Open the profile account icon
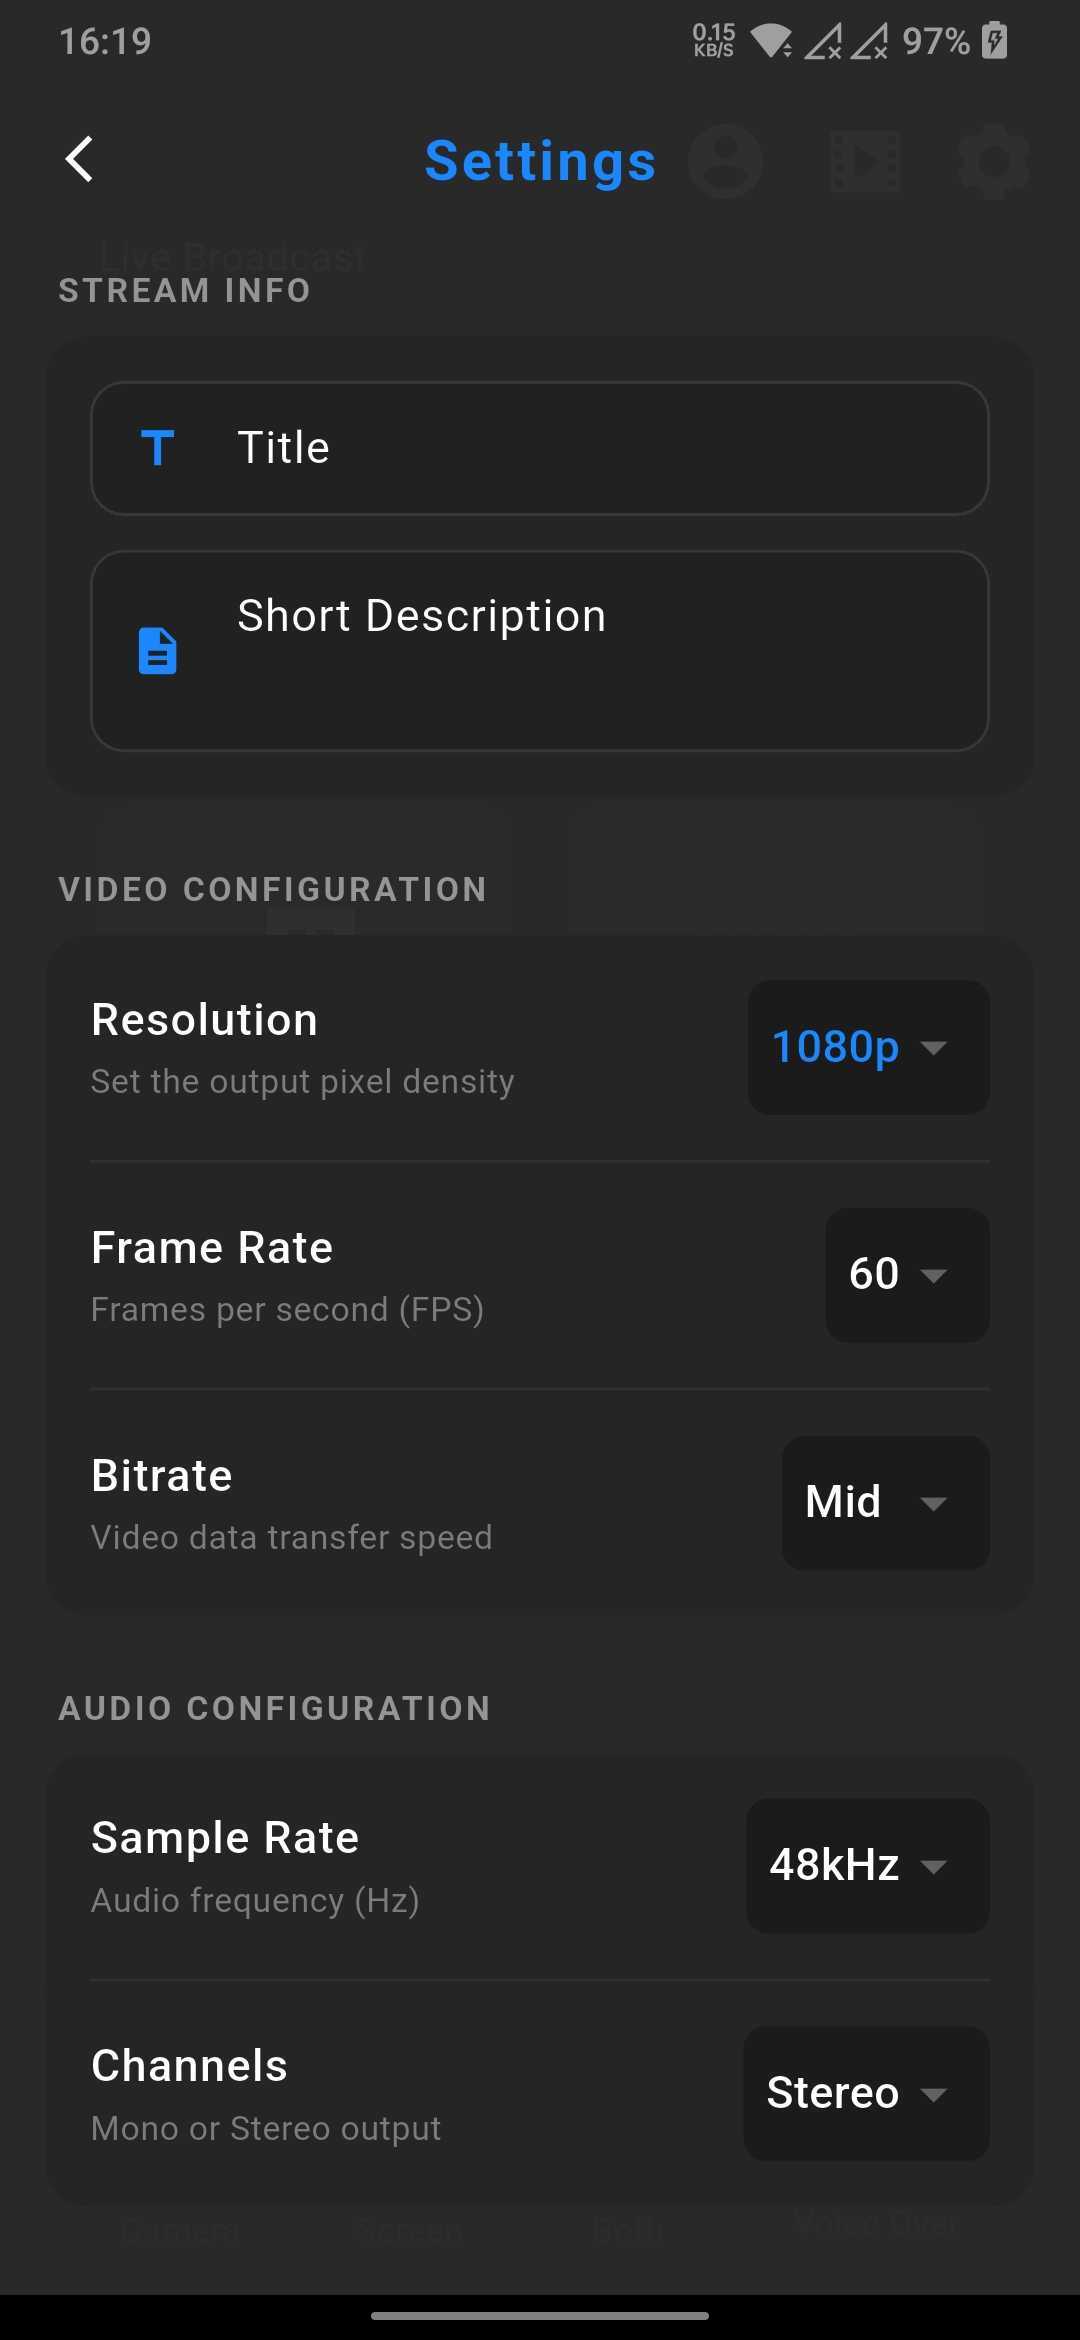Image resolution: width=1080 pixels, height=2340 pixels. (726, 161)
